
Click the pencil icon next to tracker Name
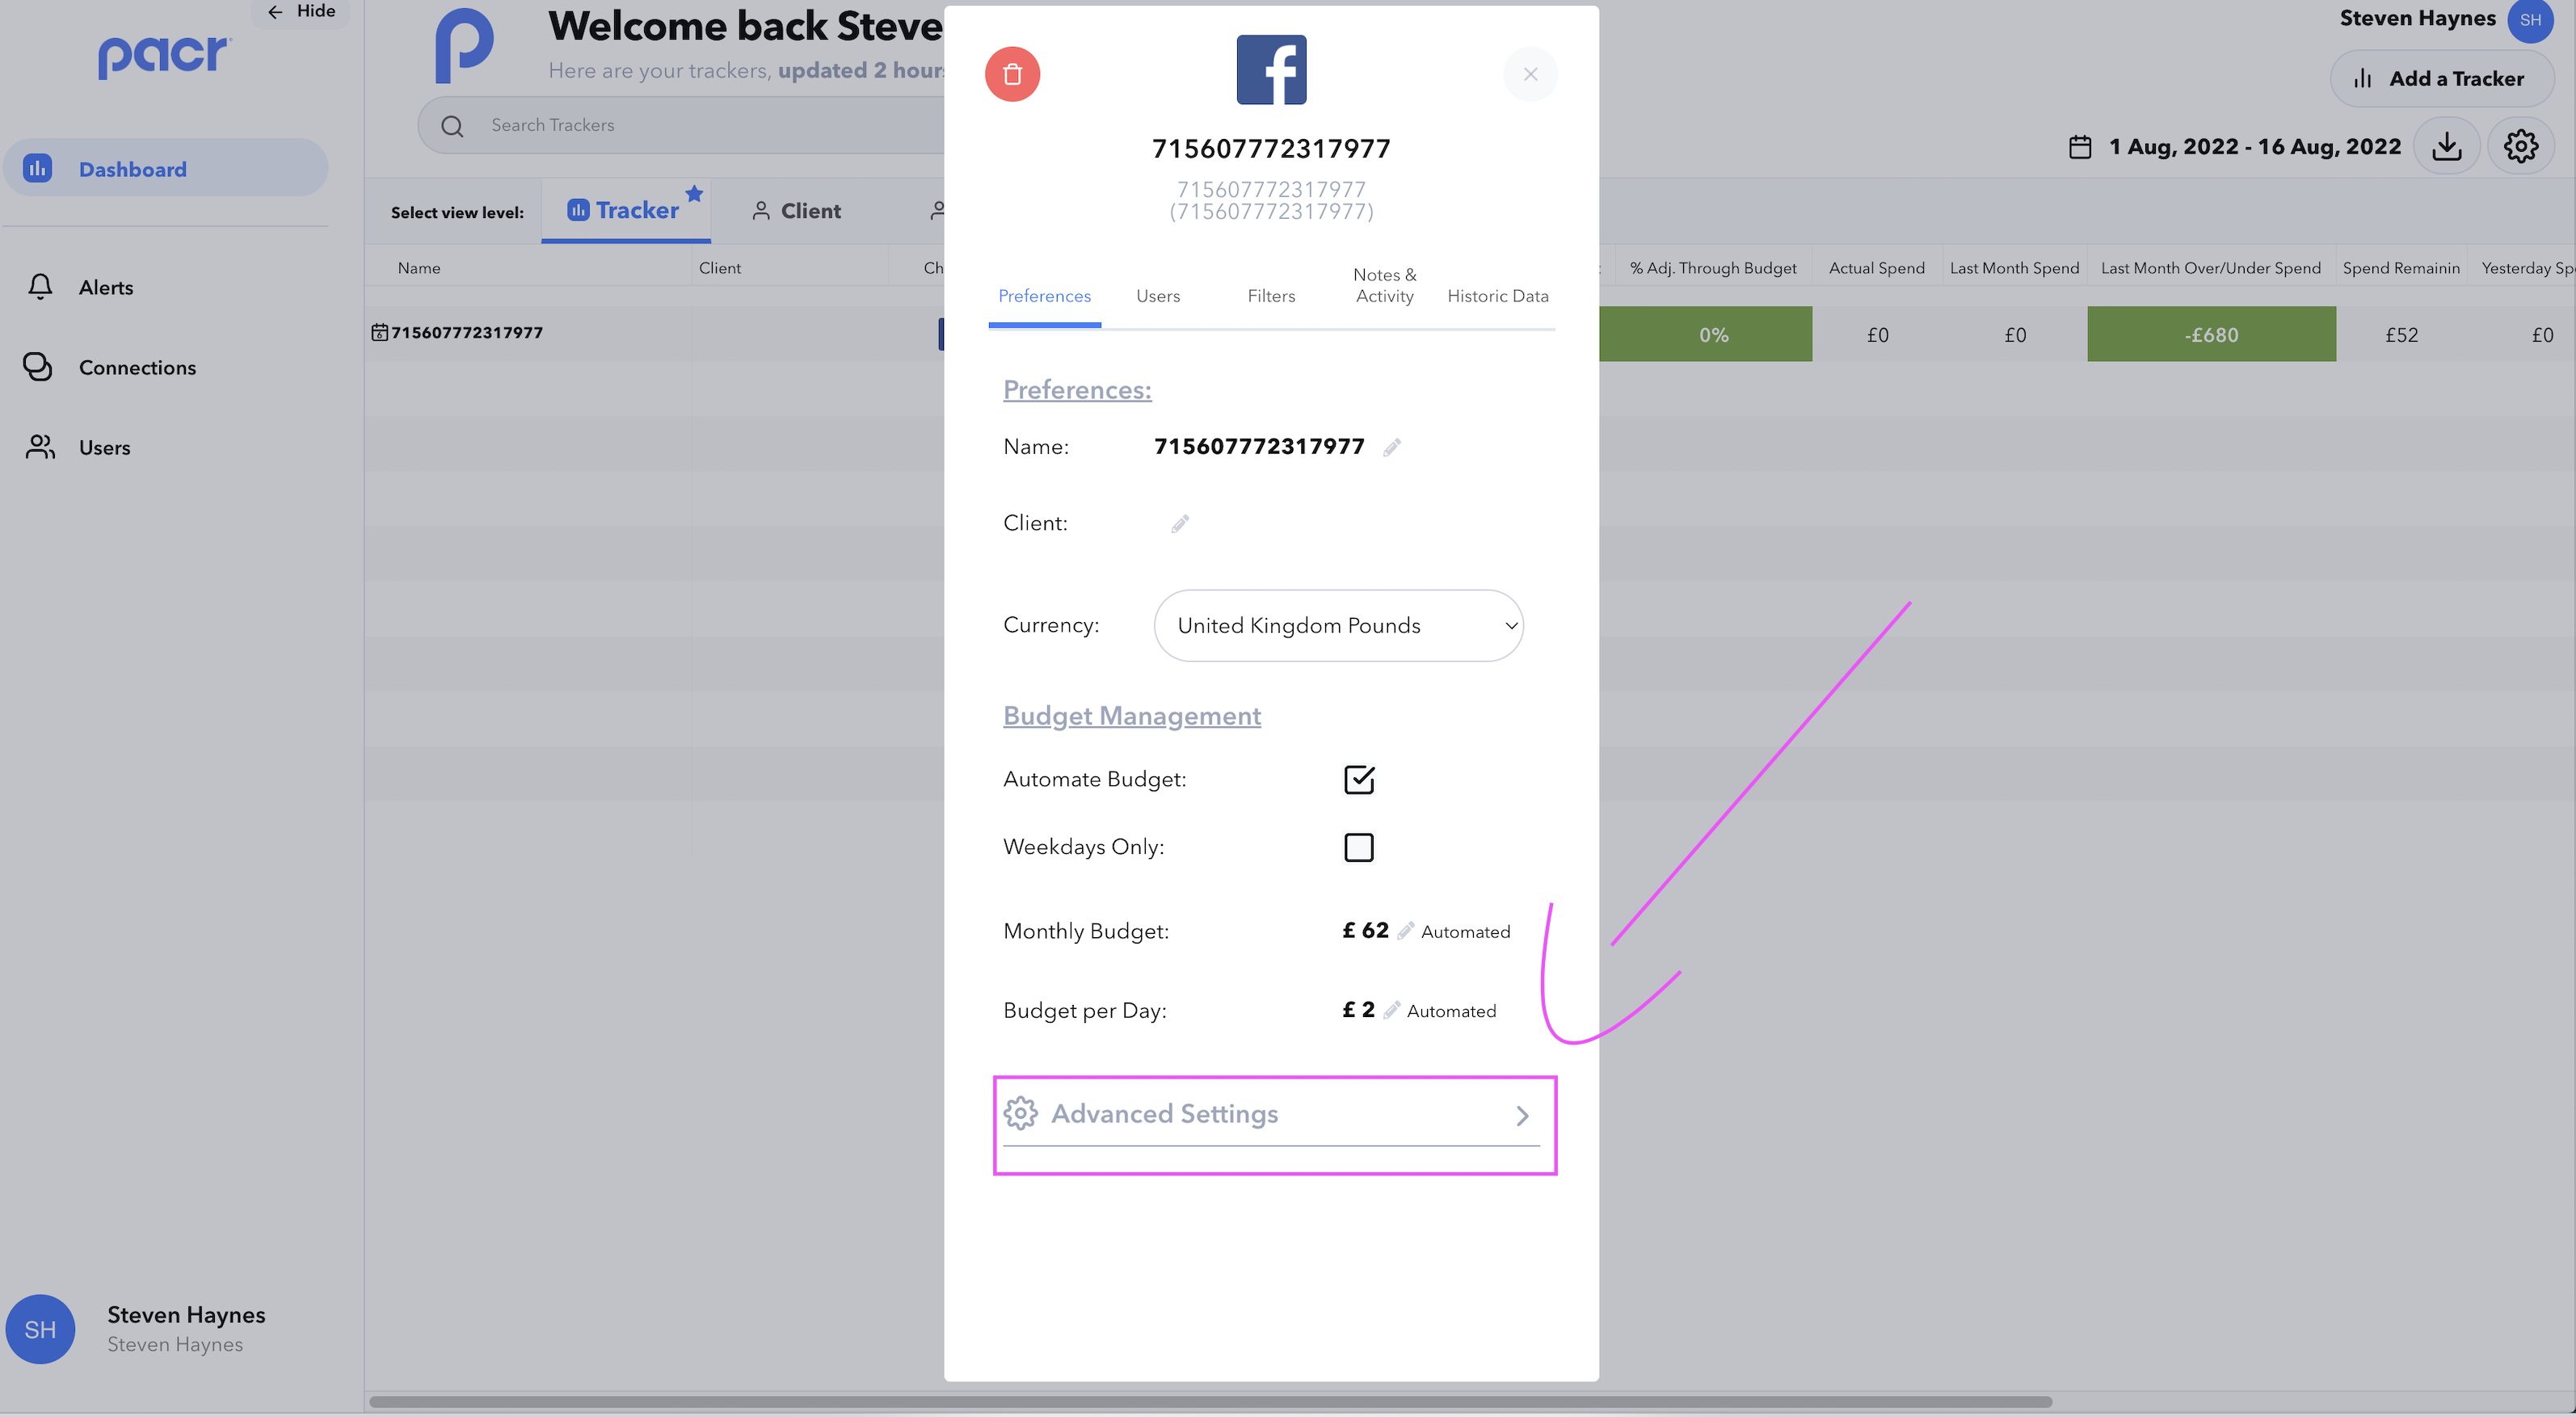tap(1391, 447)
